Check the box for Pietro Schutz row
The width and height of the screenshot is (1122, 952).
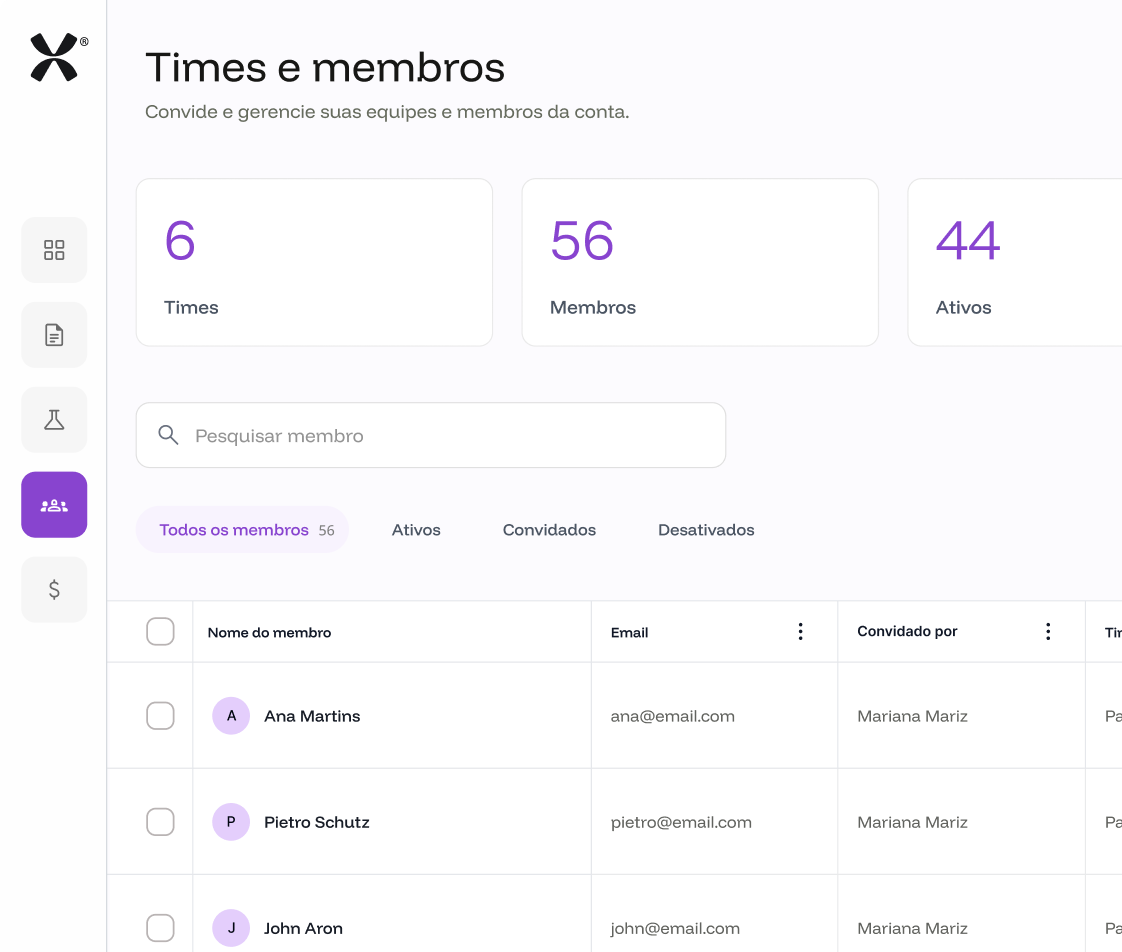tap(160, 822)
